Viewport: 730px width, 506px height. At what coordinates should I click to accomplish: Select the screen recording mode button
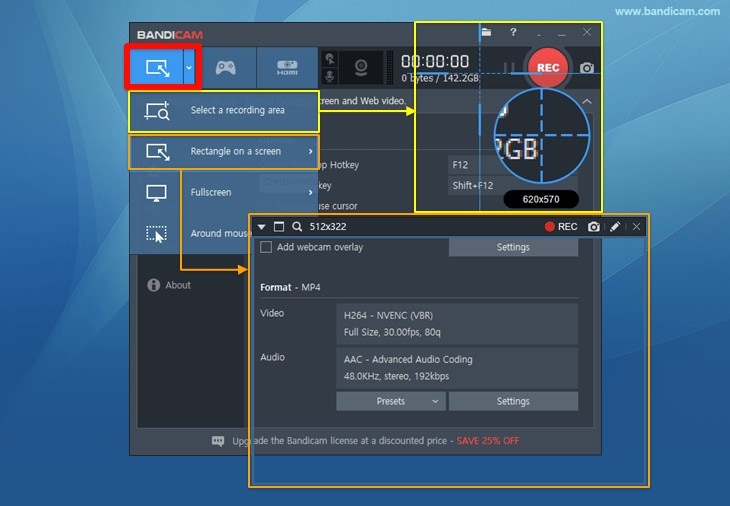coord(157,67)
